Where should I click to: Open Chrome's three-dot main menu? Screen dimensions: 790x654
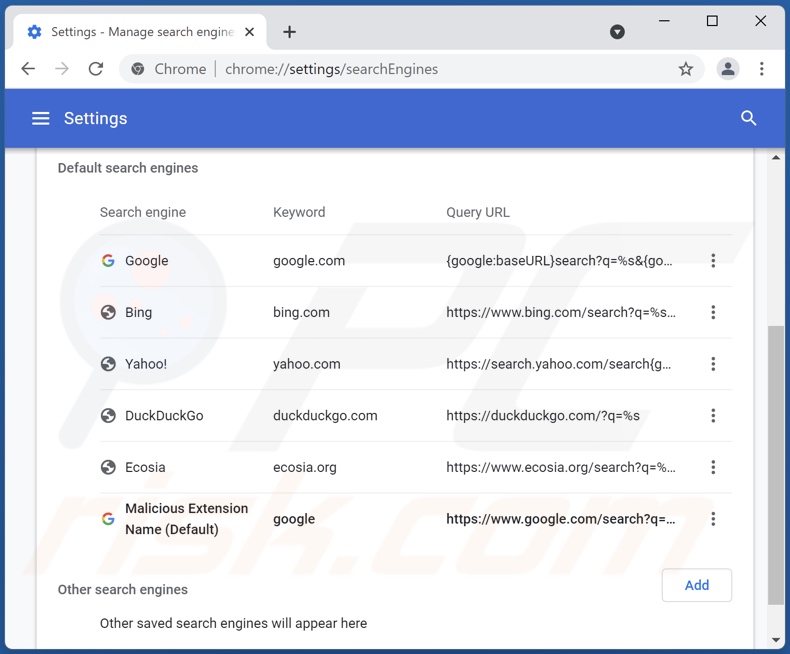pyautogui.click(x=761, y=69)
